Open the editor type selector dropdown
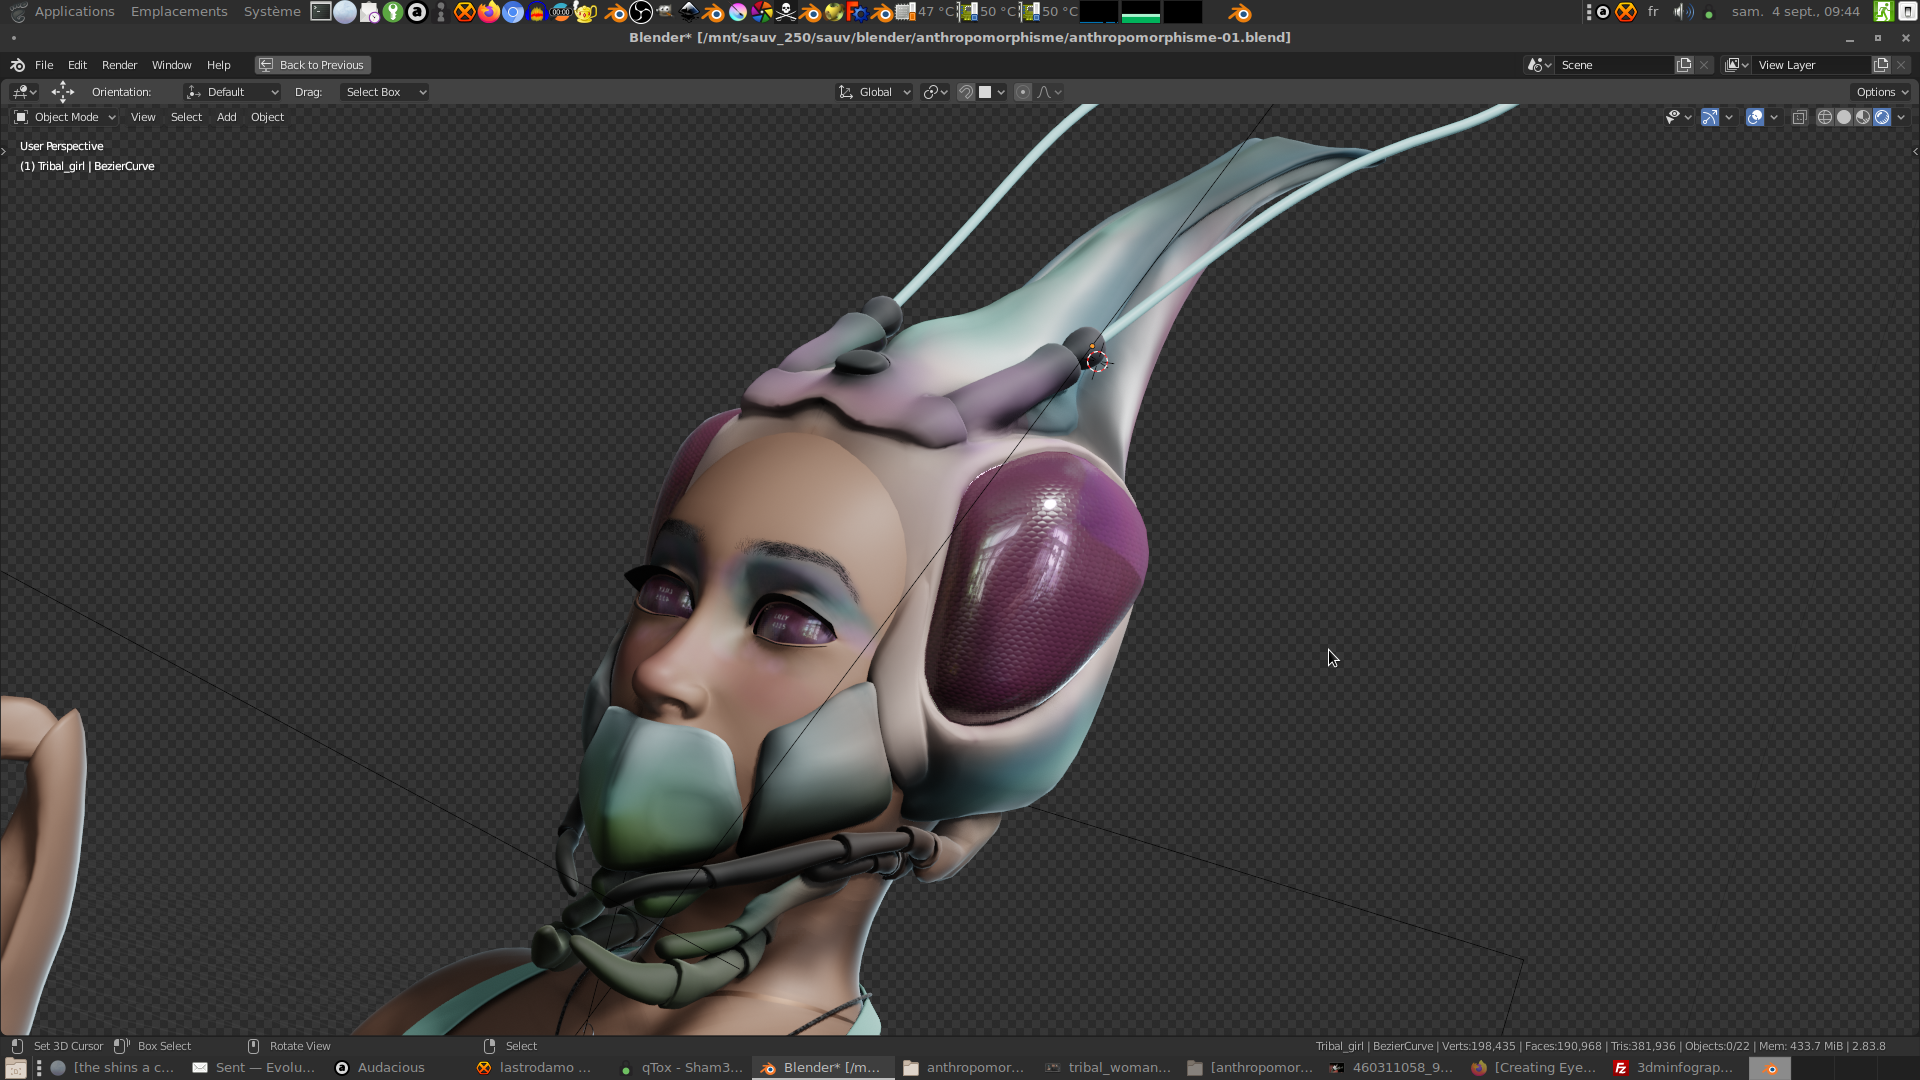Screen dimensions: 1920x1080 (x=24, y=92)
